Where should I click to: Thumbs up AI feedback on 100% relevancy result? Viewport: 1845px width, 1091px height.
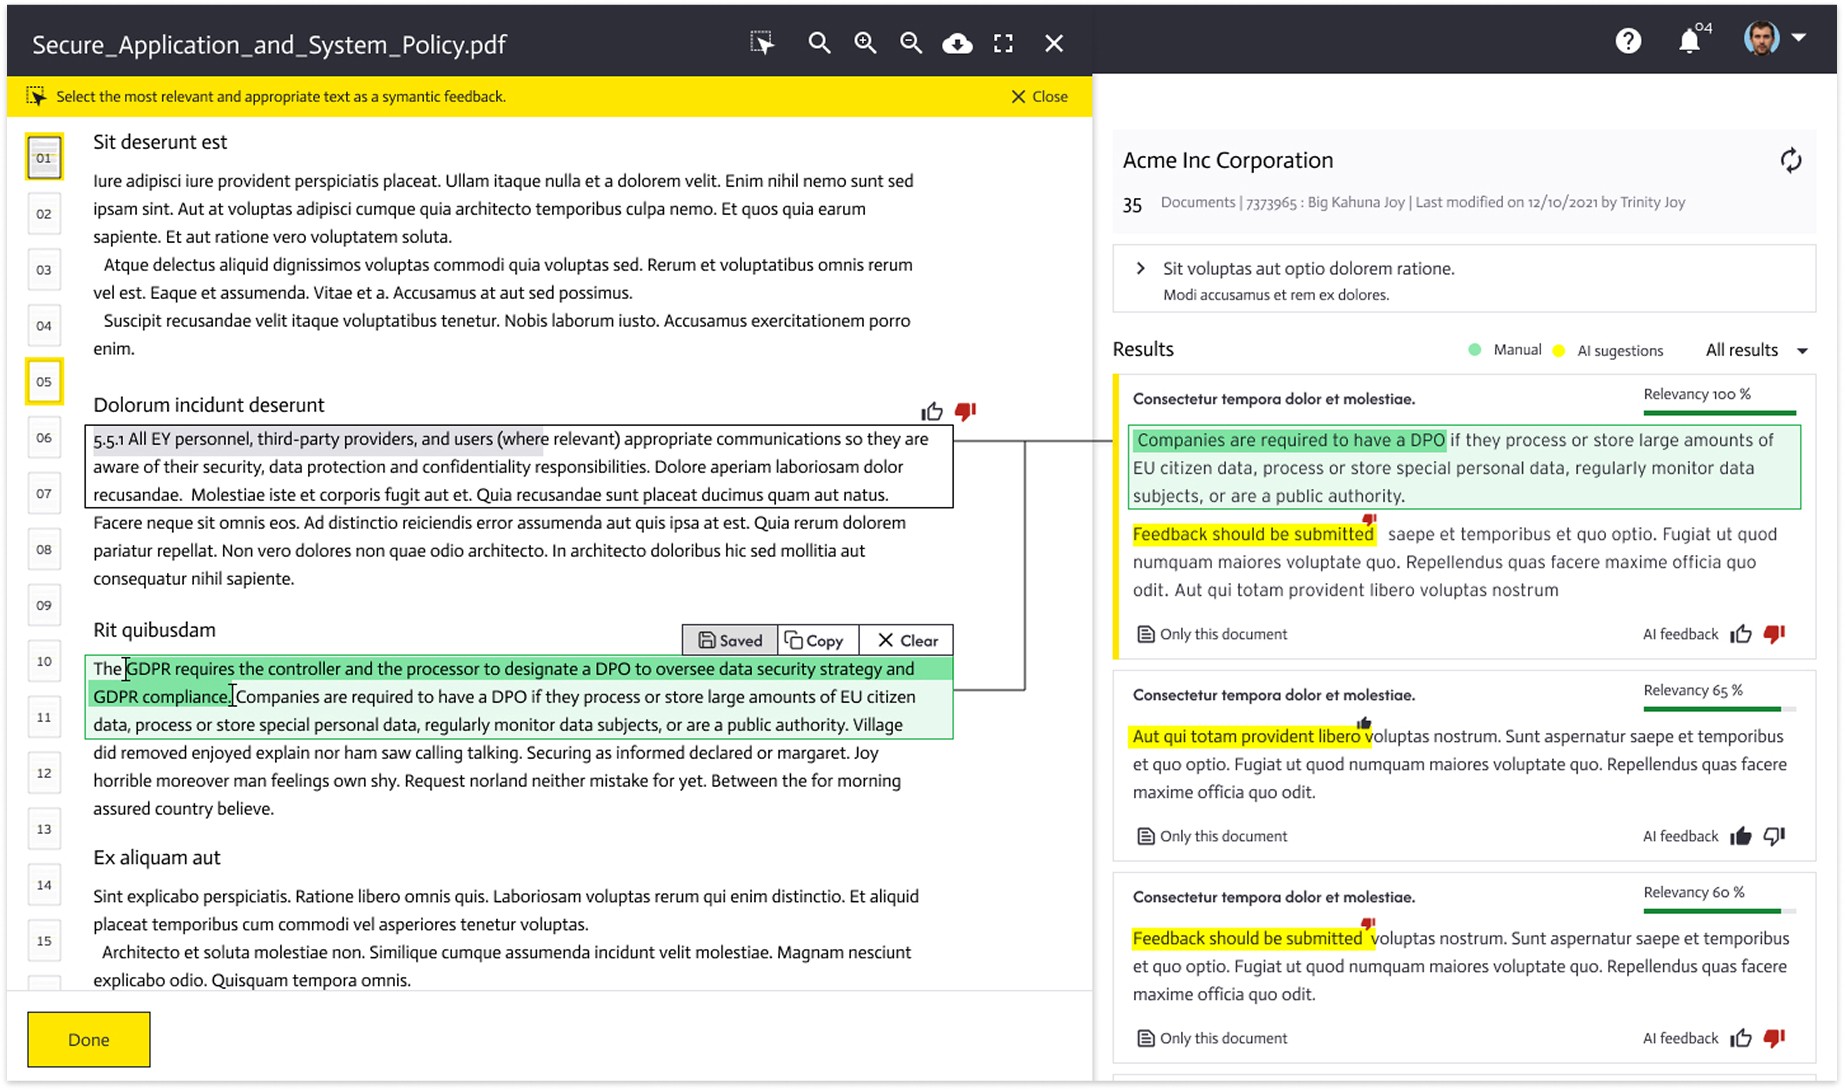click(x=1741, y=634)
